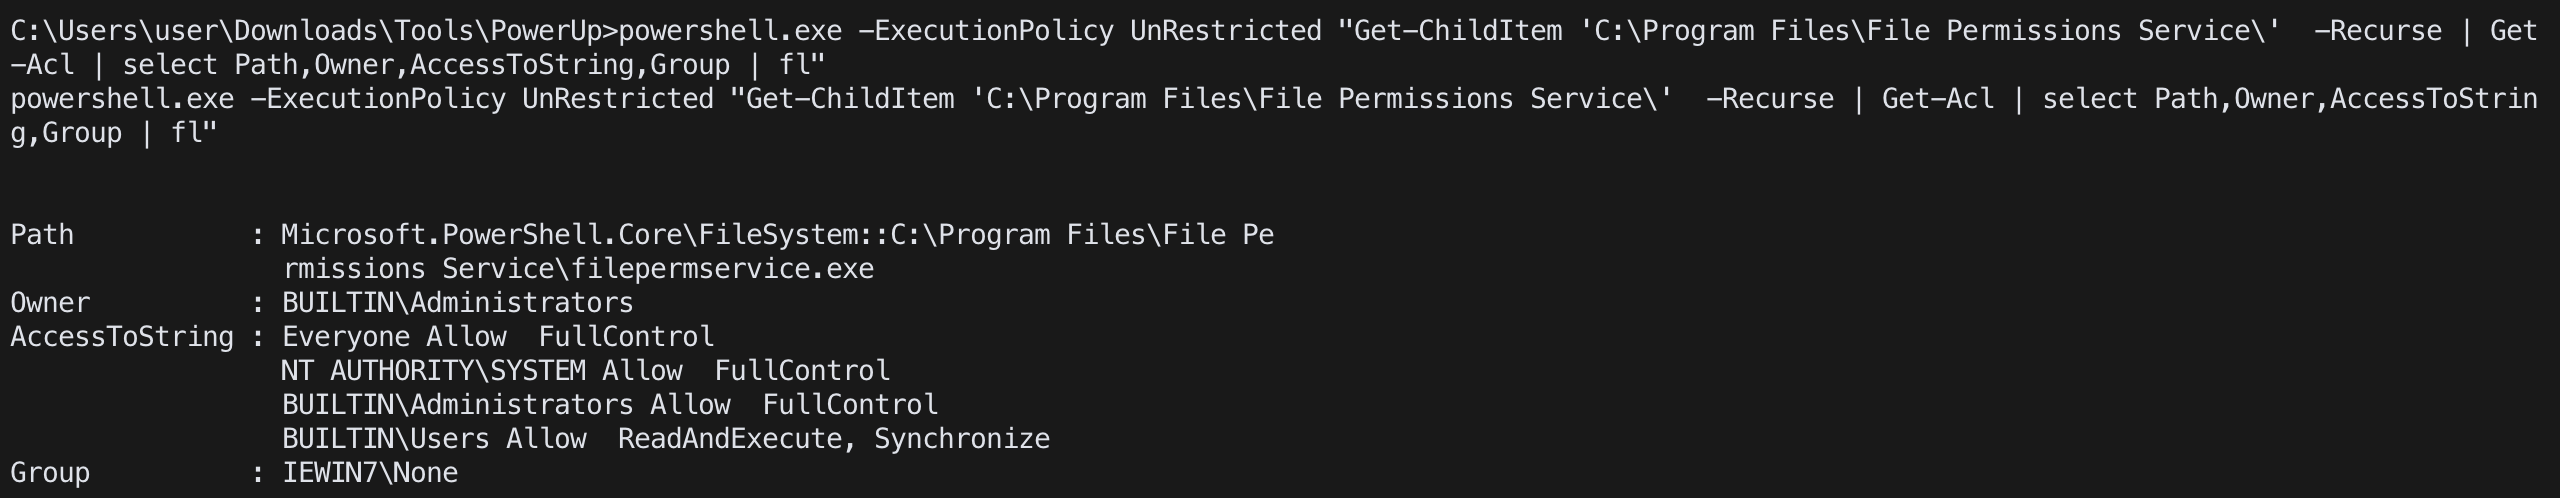Click the 'C:\Users\user\Downloads\Tools\PowerUp>' prompt
This screenshot has width=2560, height=498.
point(314,31)
